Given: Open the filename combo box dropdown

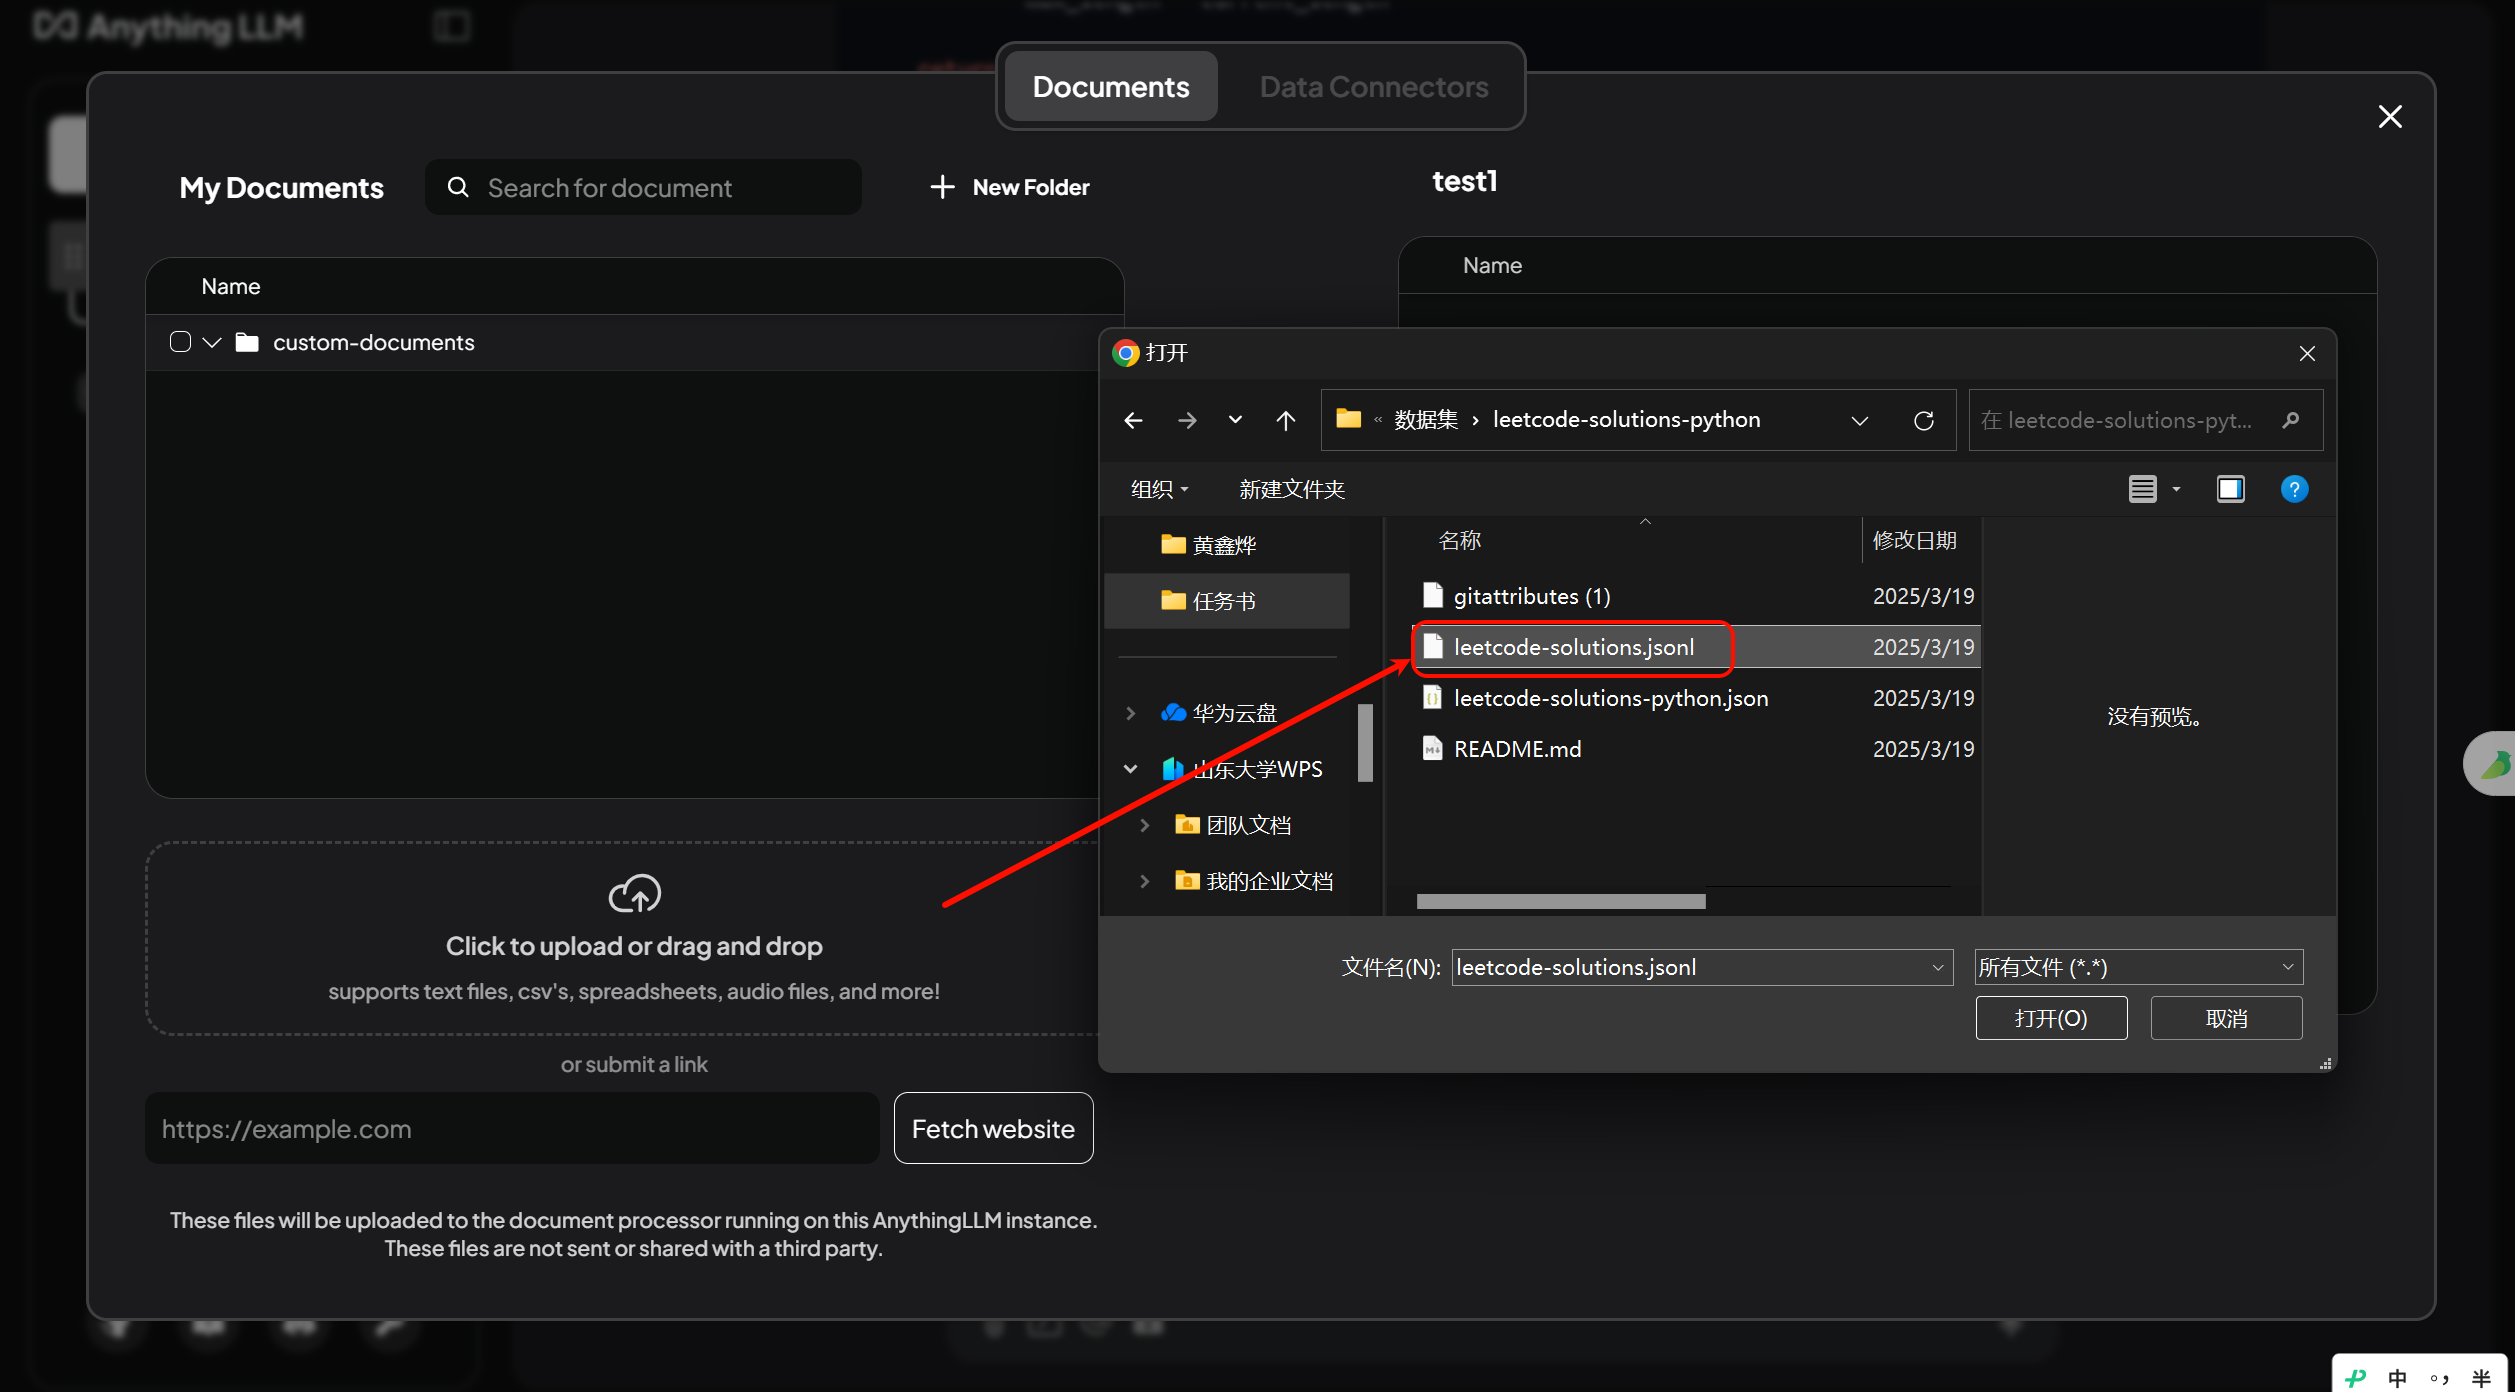Looking at the screenshot, I should coord(1937,967).
